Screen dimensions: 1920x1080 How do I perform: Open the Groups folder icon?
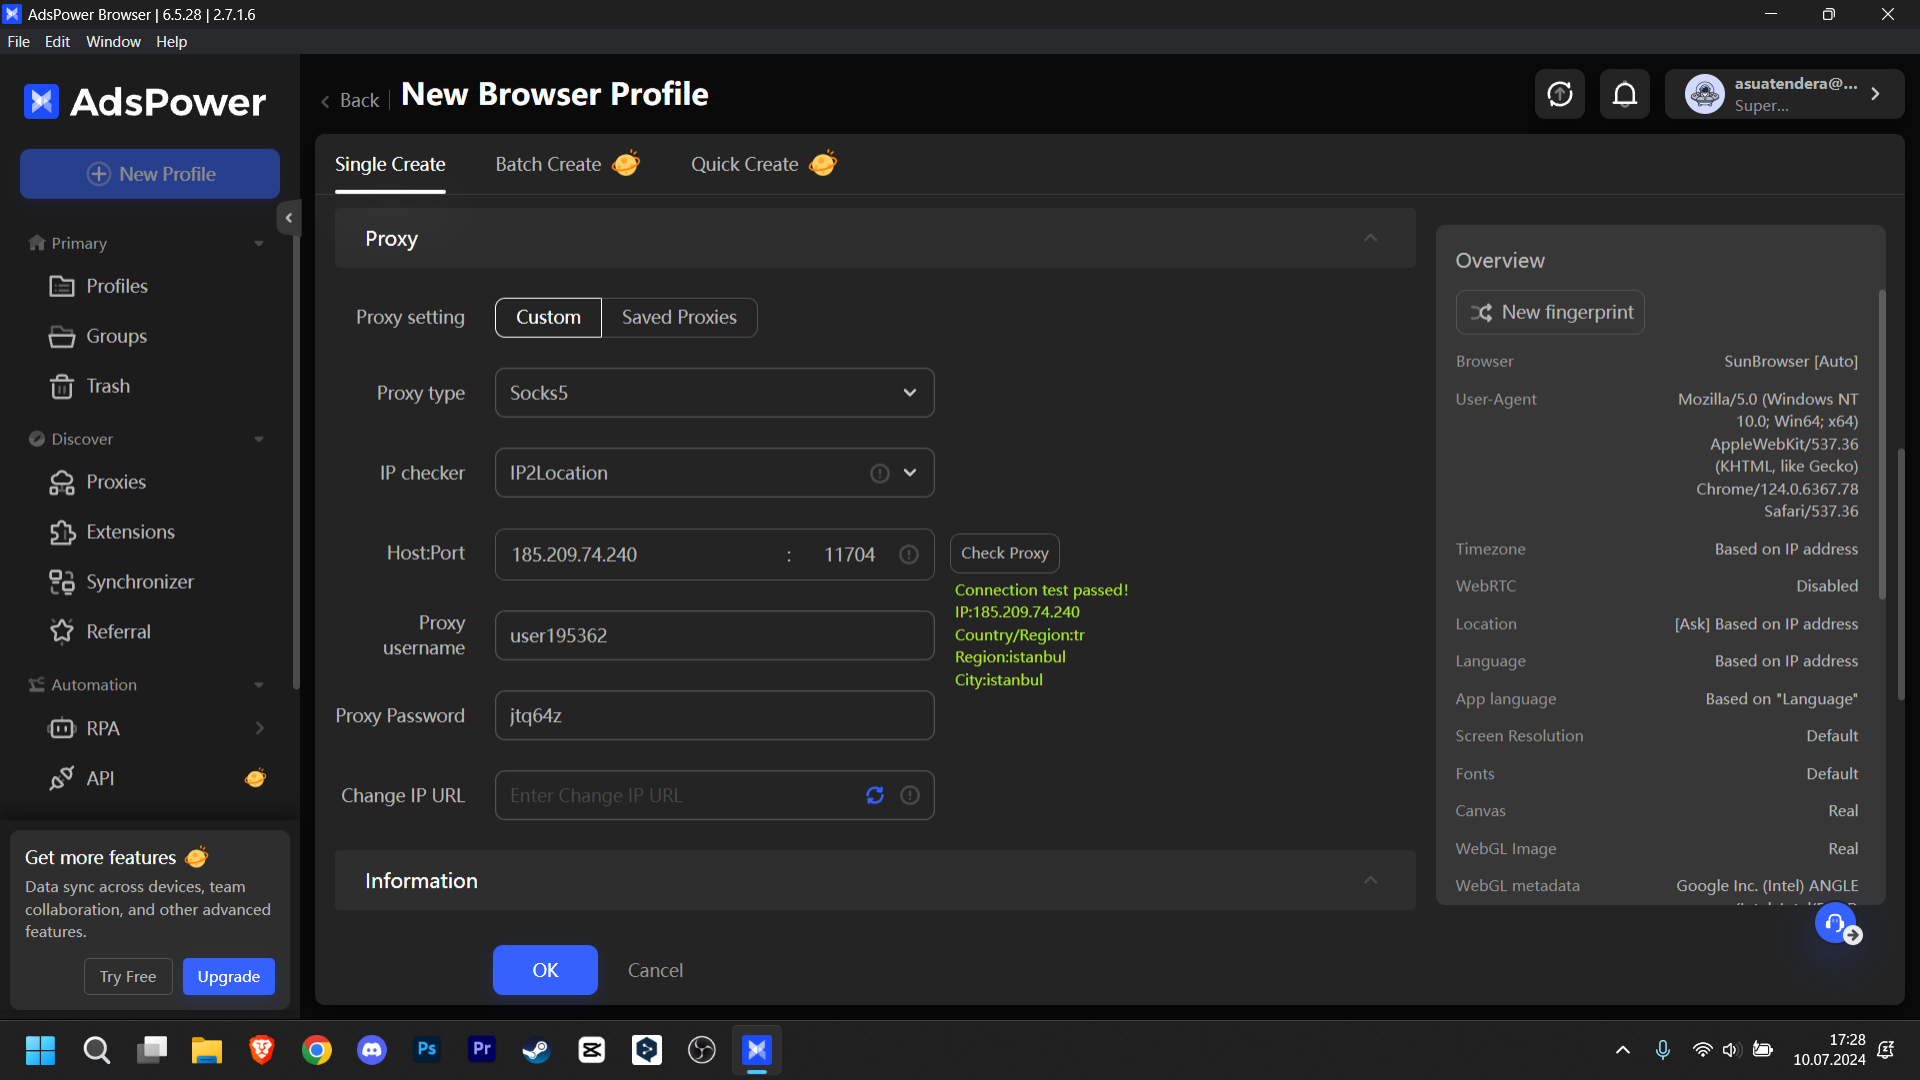[x=62, y=337]
